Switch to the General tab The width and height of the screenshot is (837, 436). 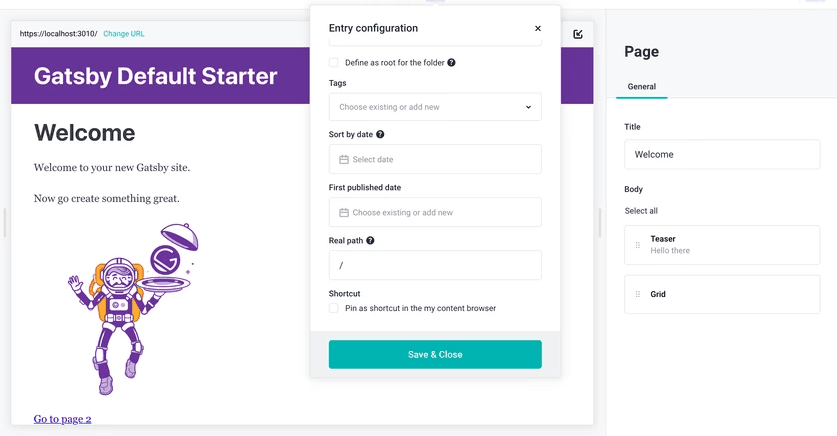(642, 87)
